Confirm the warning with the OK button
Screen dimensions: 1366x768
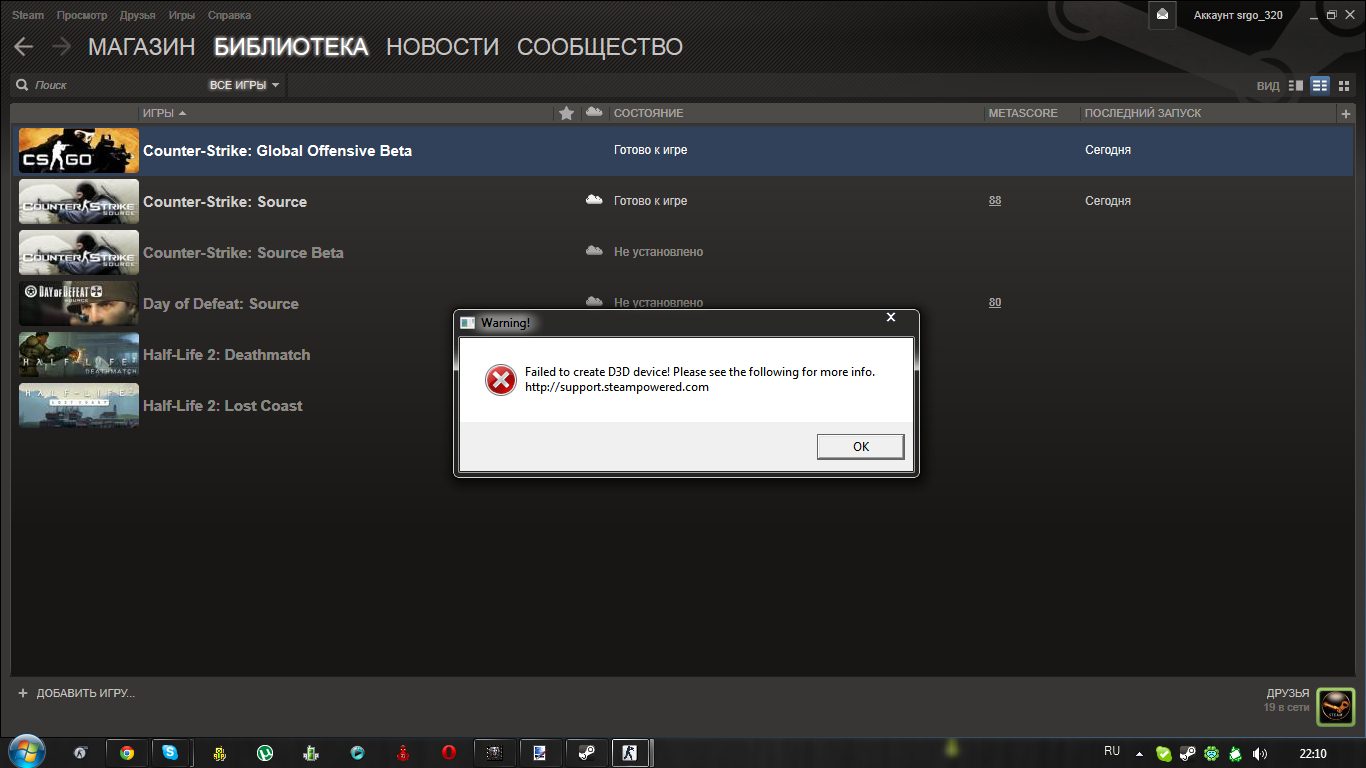coord(860,446)
